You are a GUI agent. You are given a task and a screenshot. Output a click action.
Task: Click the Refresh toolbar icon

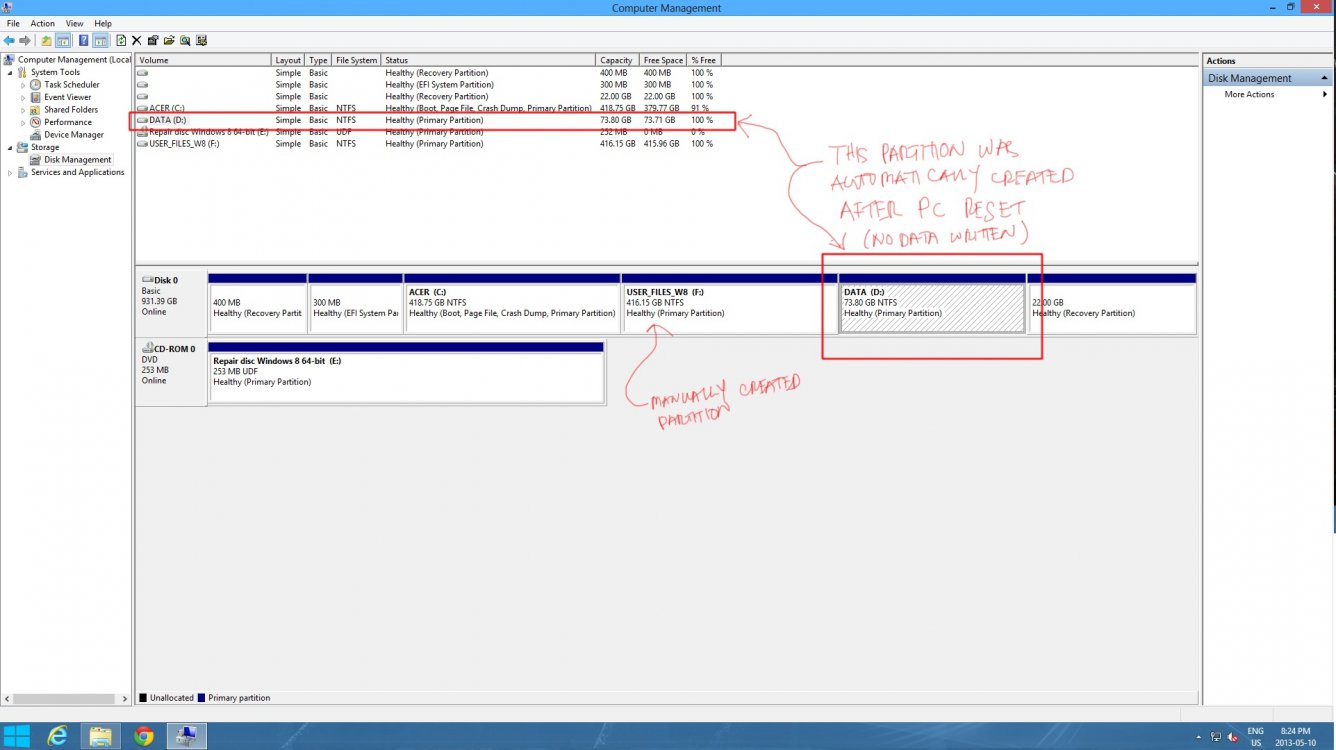tap(121, 41)
